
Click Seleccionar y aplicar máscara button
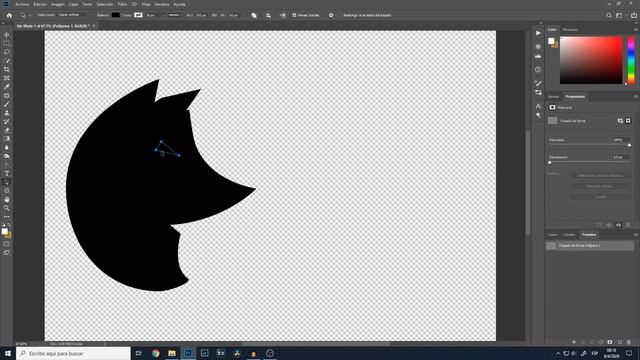pos(600,176)
